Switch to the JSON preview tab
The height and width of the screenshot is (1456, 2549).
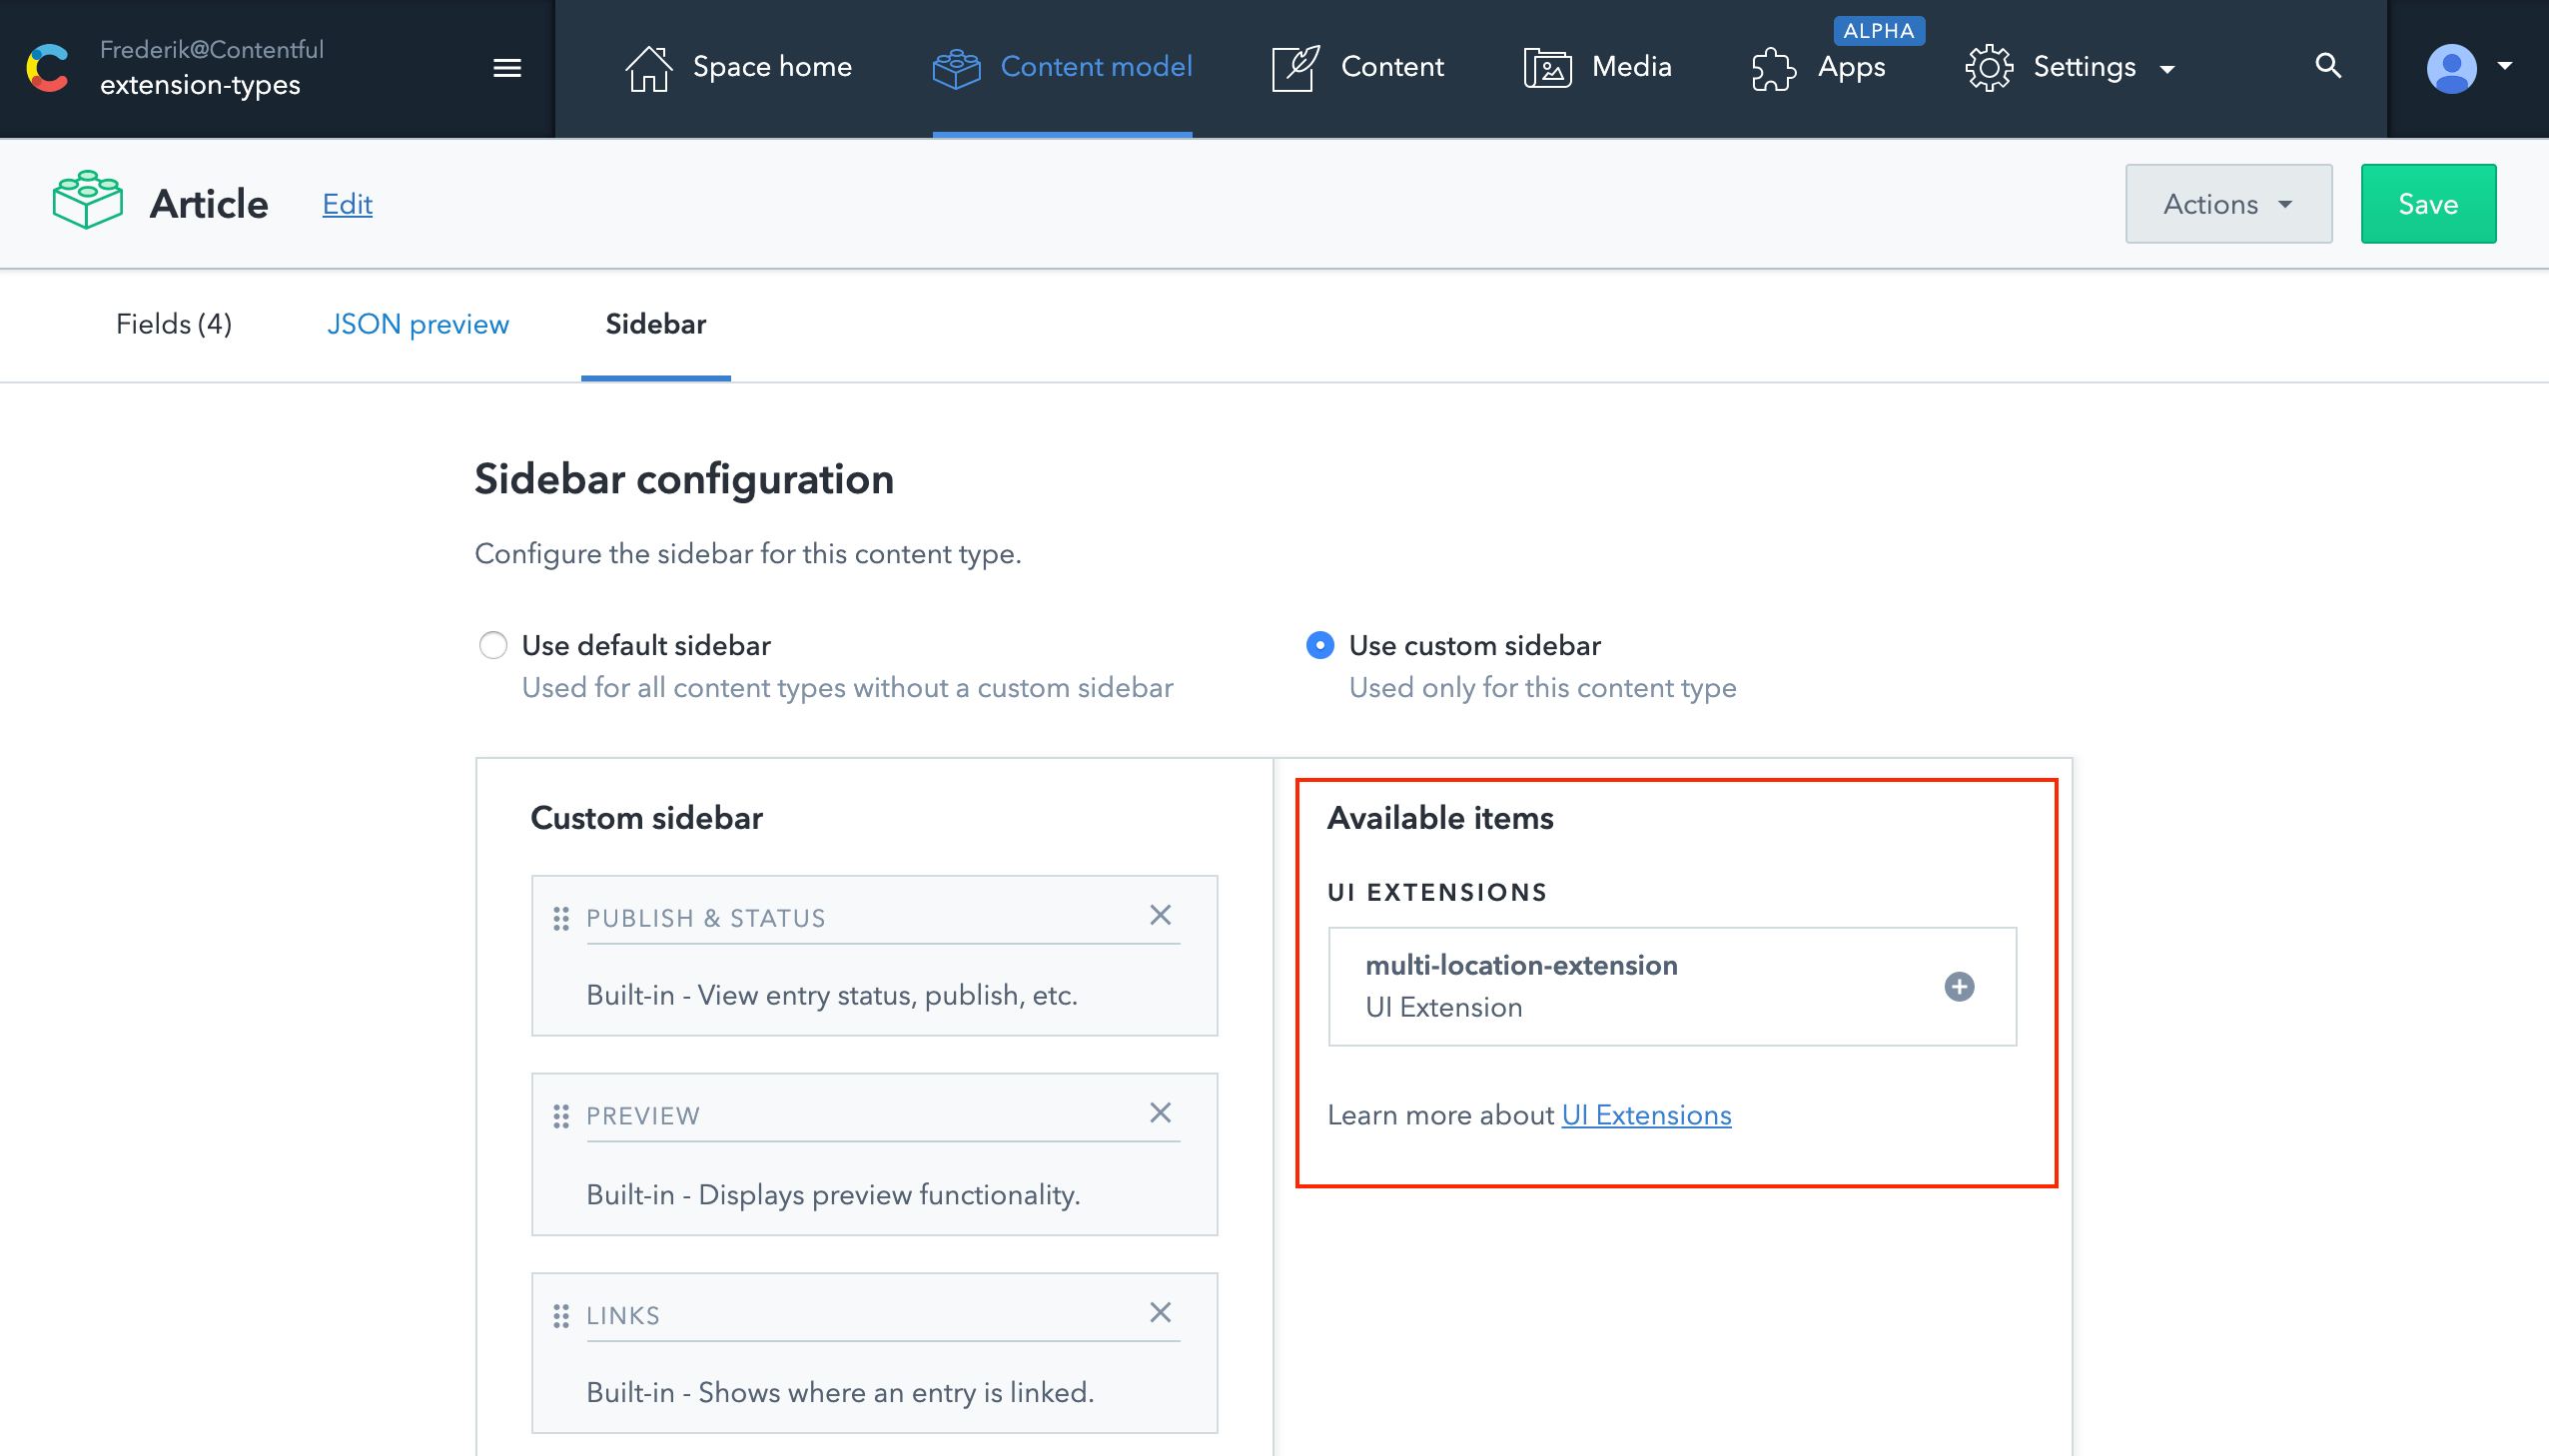pyautogui.click(x=418, y=324)
